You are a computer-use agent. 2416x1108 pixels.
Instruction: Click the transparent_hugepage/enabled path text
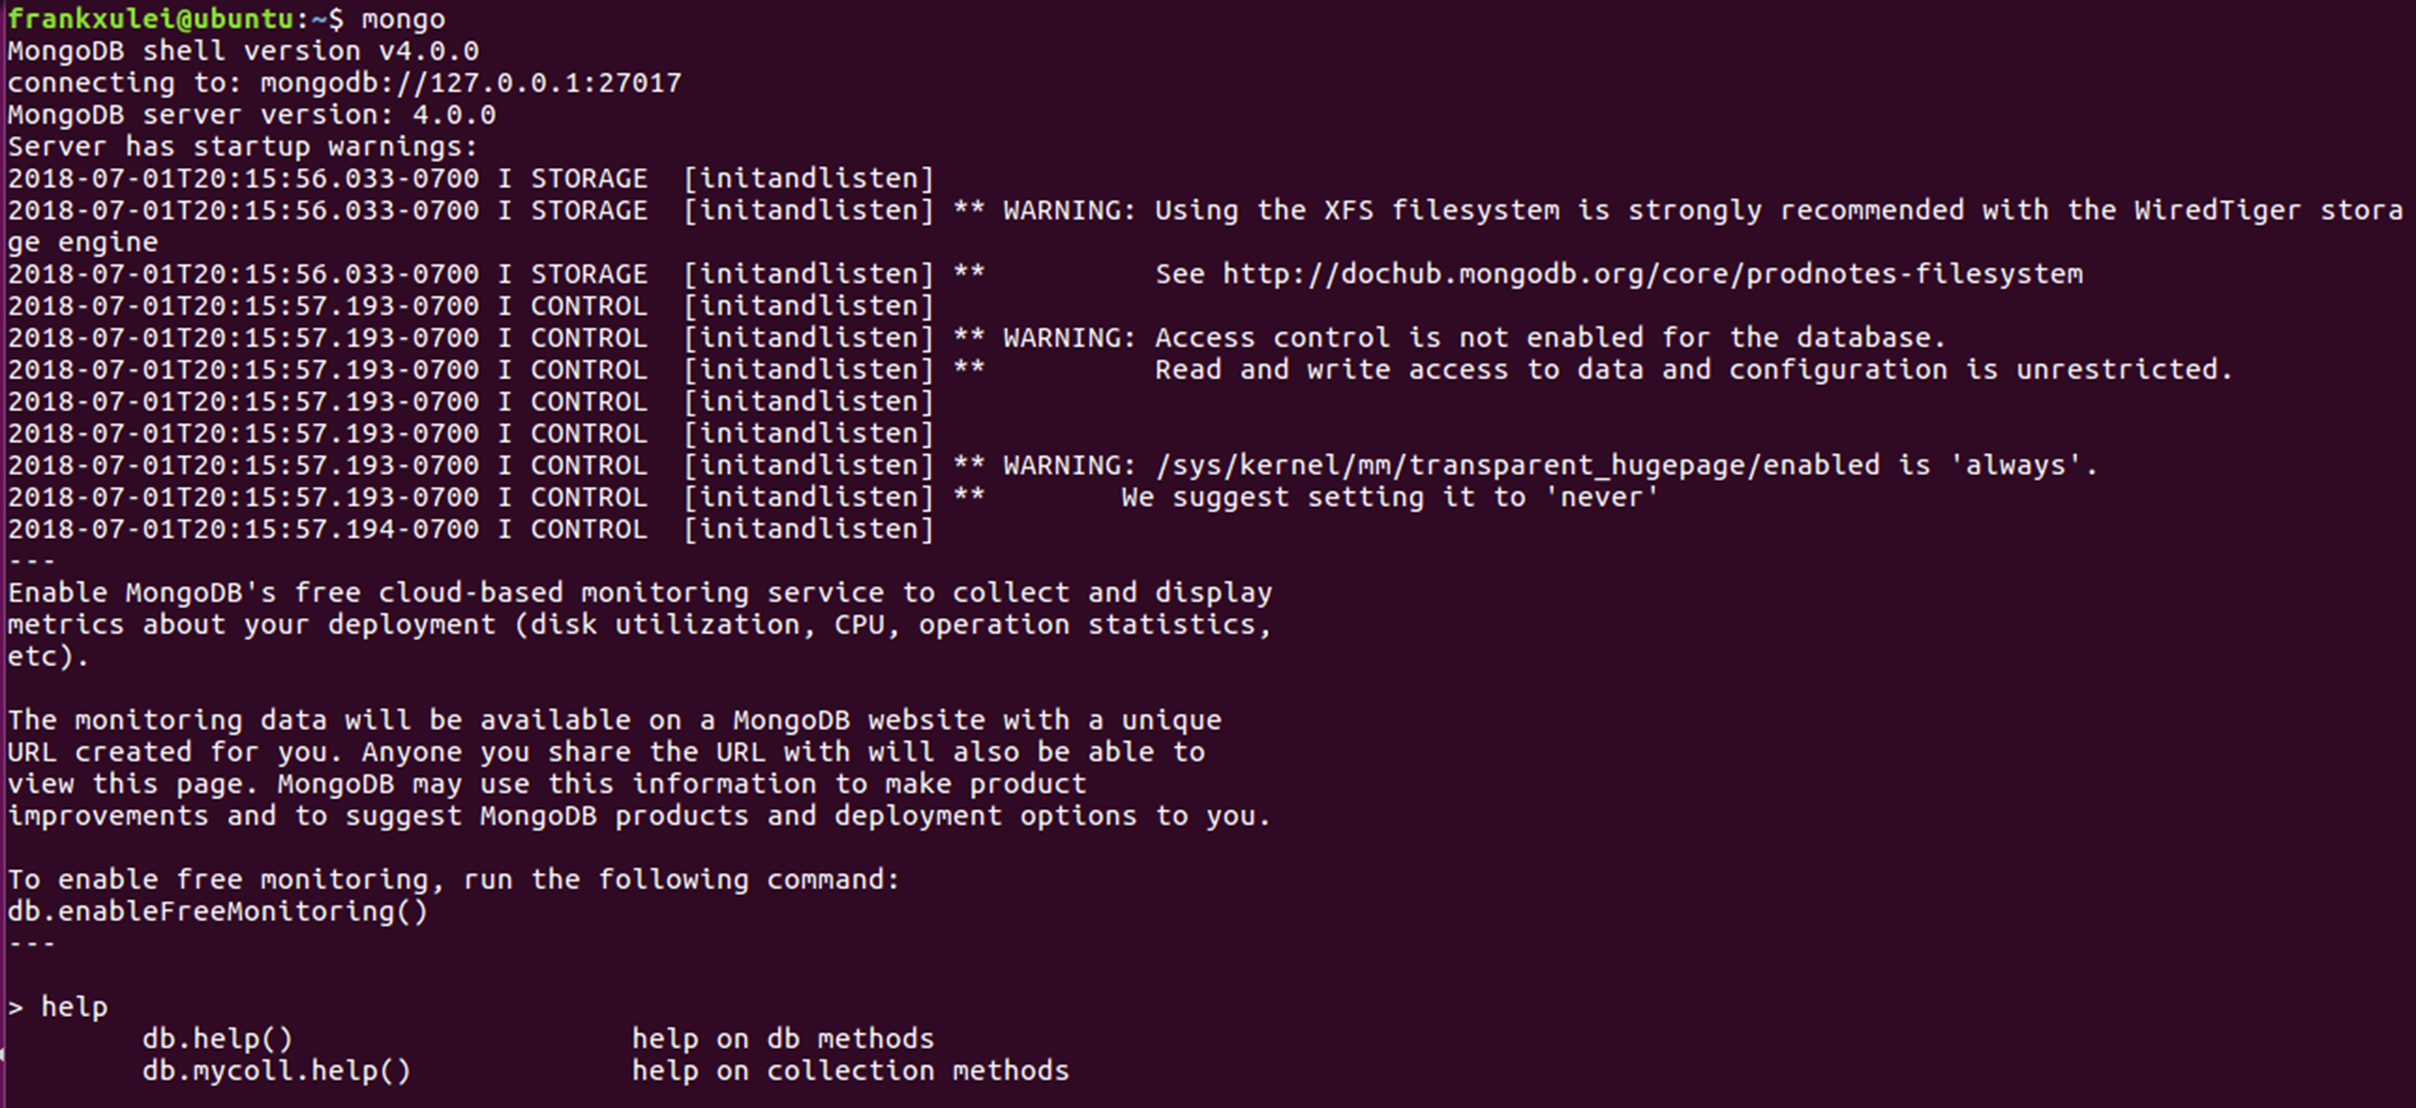pos(1517,466)
